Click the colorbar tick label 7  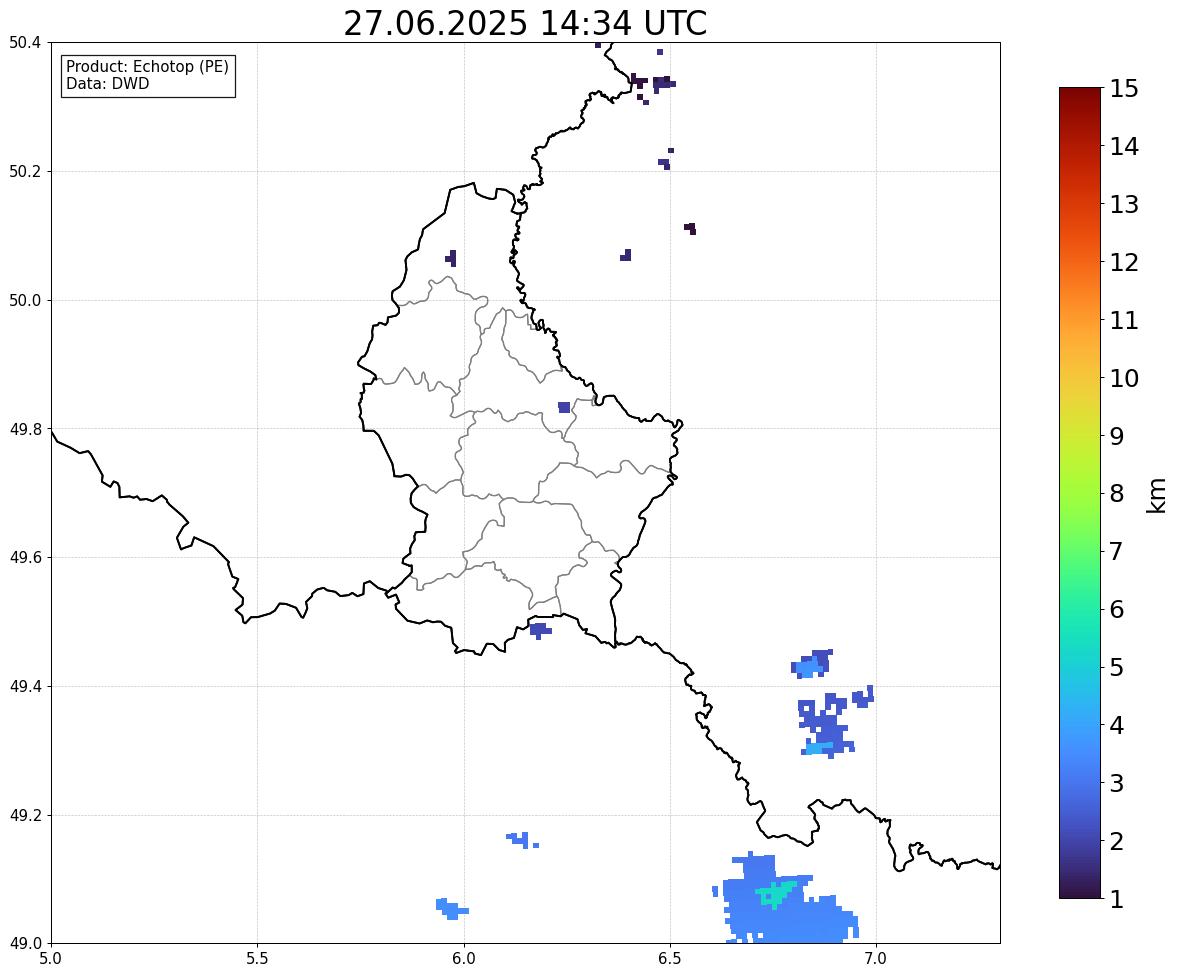click(1117, 551)
